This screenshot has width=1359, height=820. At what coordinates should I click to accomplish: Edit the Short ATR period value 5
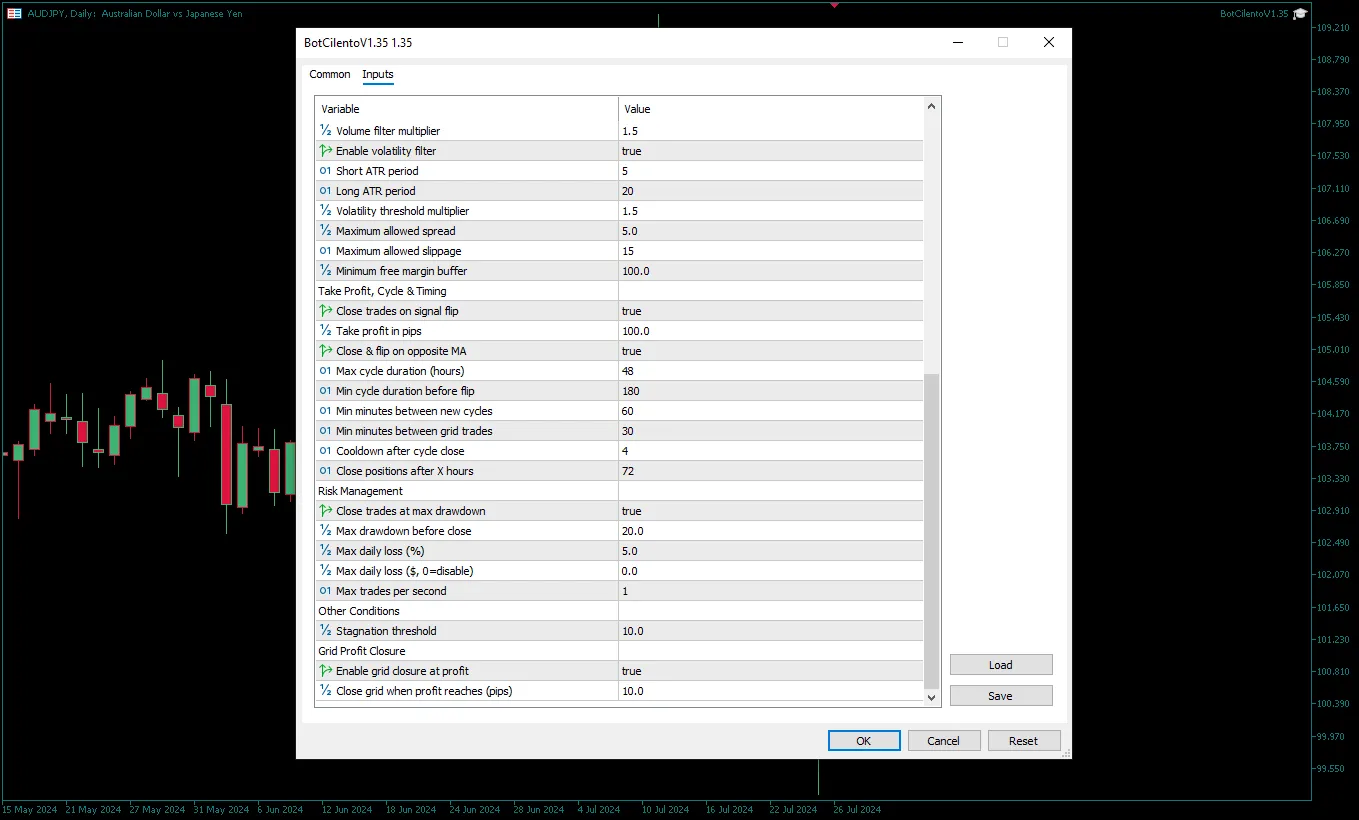(x=771, y=171)
